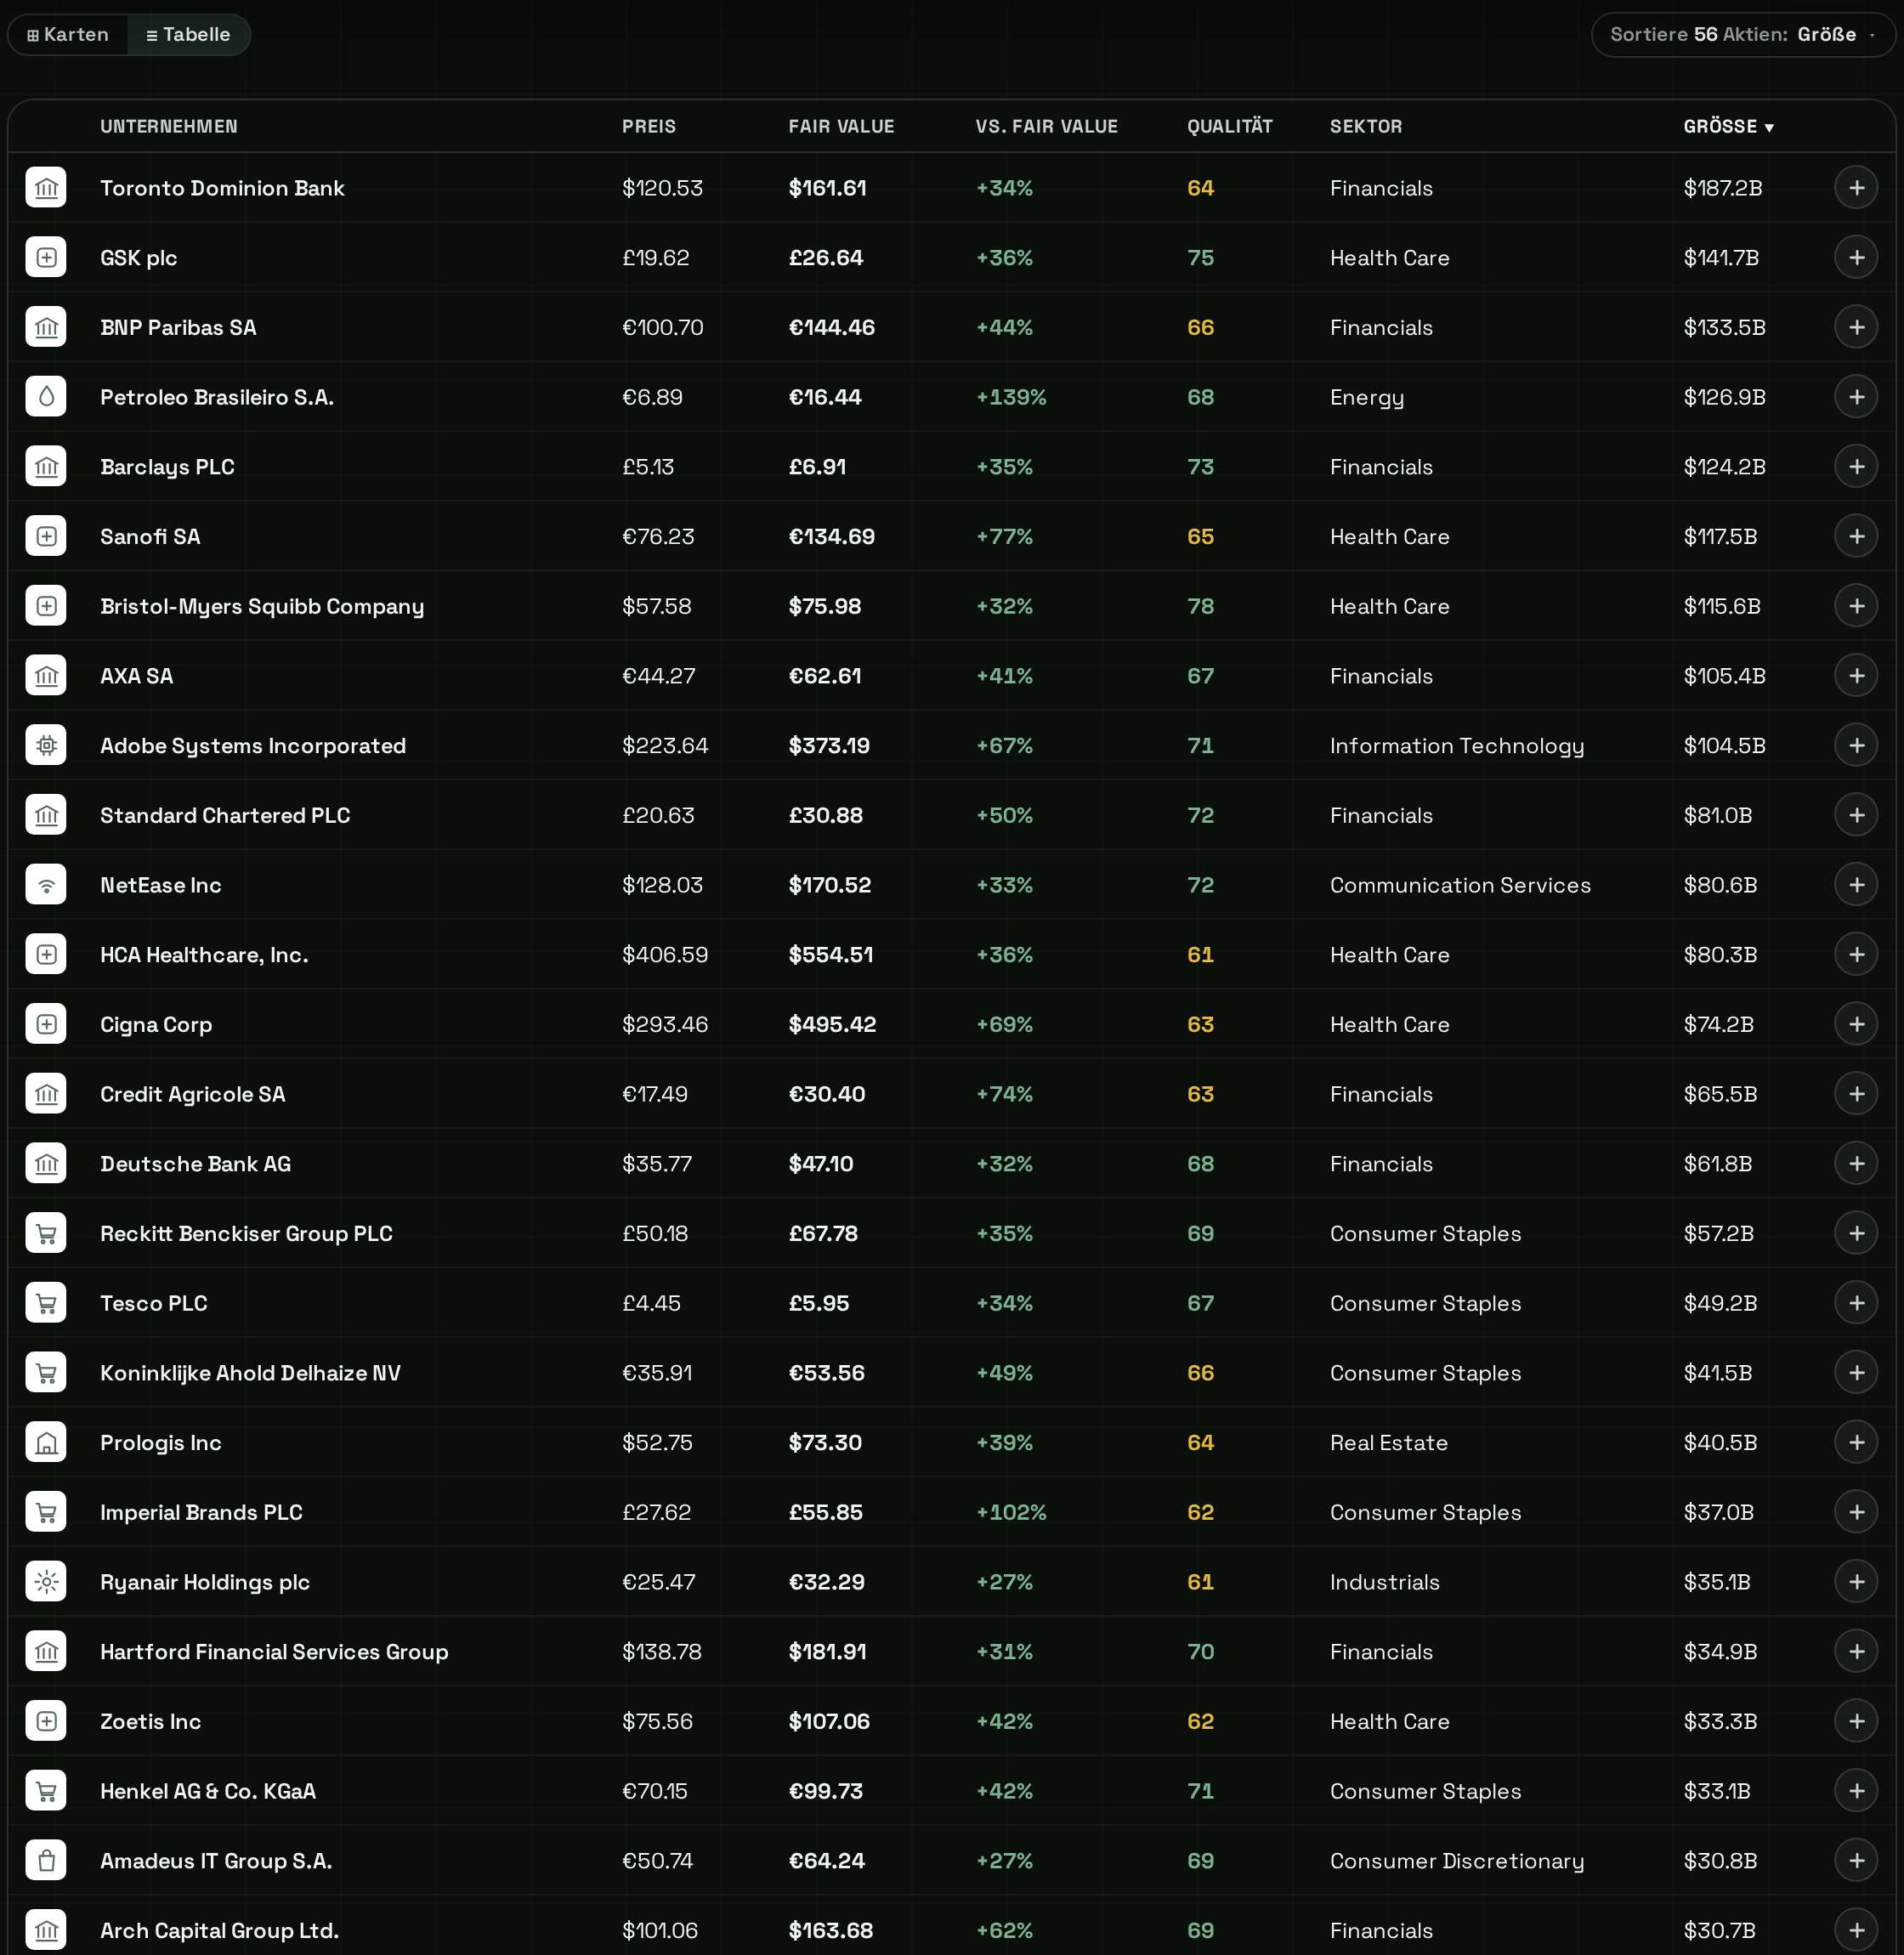
Task: Add GSK plc with plus button
Action: coord(1856,258)
